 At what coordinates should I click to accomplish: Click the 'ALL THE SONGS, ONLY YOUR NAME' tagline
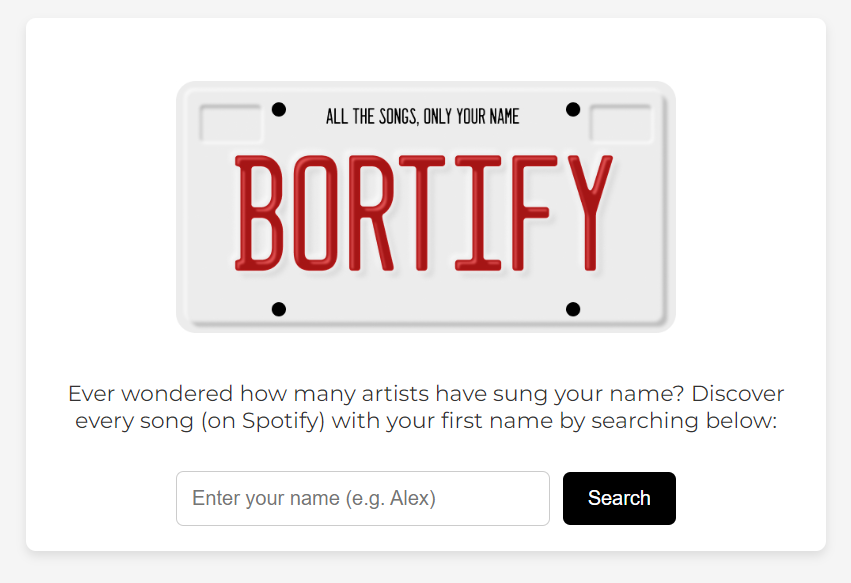point(422,116)
